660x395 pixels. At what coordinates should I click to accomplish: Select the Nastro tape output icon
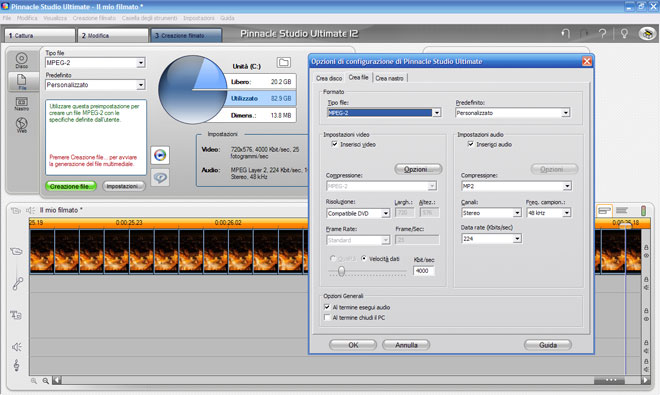click(21, 104)
